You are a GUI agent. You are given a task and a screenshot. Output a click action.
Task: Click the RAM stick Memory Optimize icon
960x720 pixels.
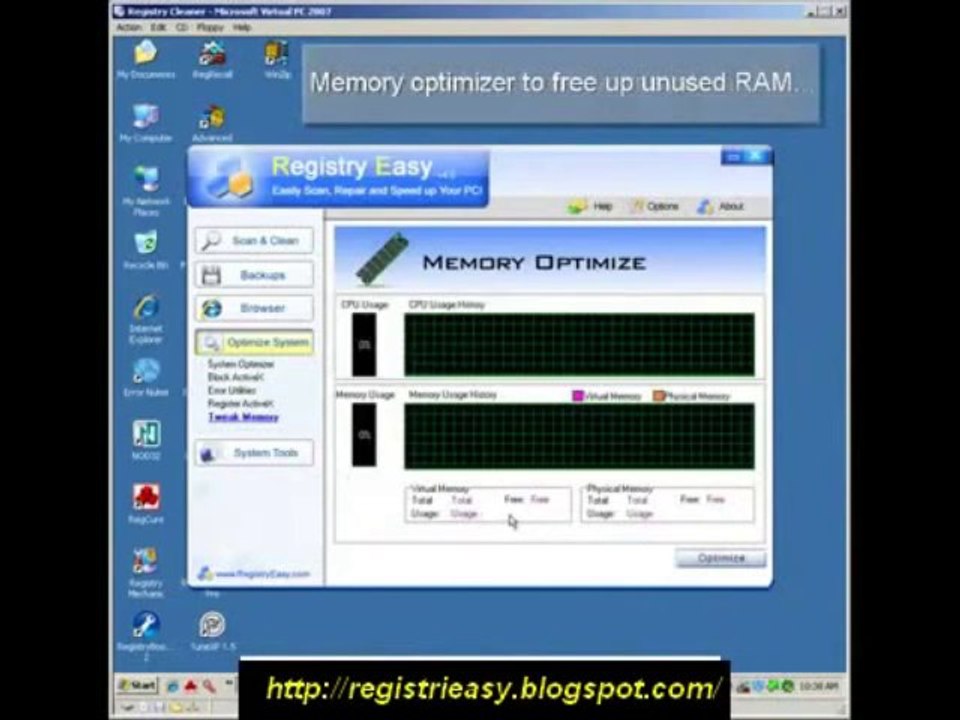coord(381,260)
